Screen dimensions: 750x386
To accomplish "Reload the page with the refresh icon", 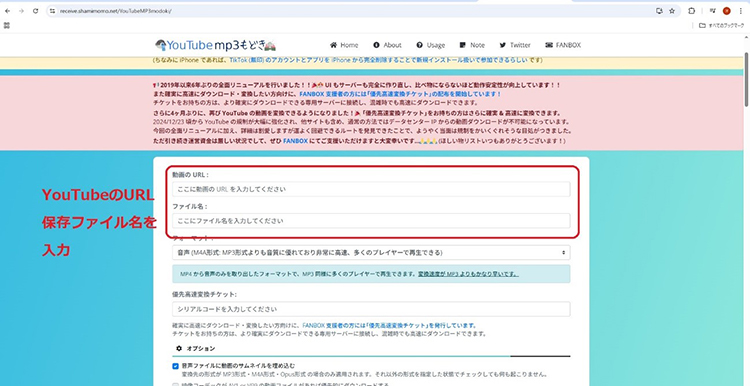I will (35, 11).
